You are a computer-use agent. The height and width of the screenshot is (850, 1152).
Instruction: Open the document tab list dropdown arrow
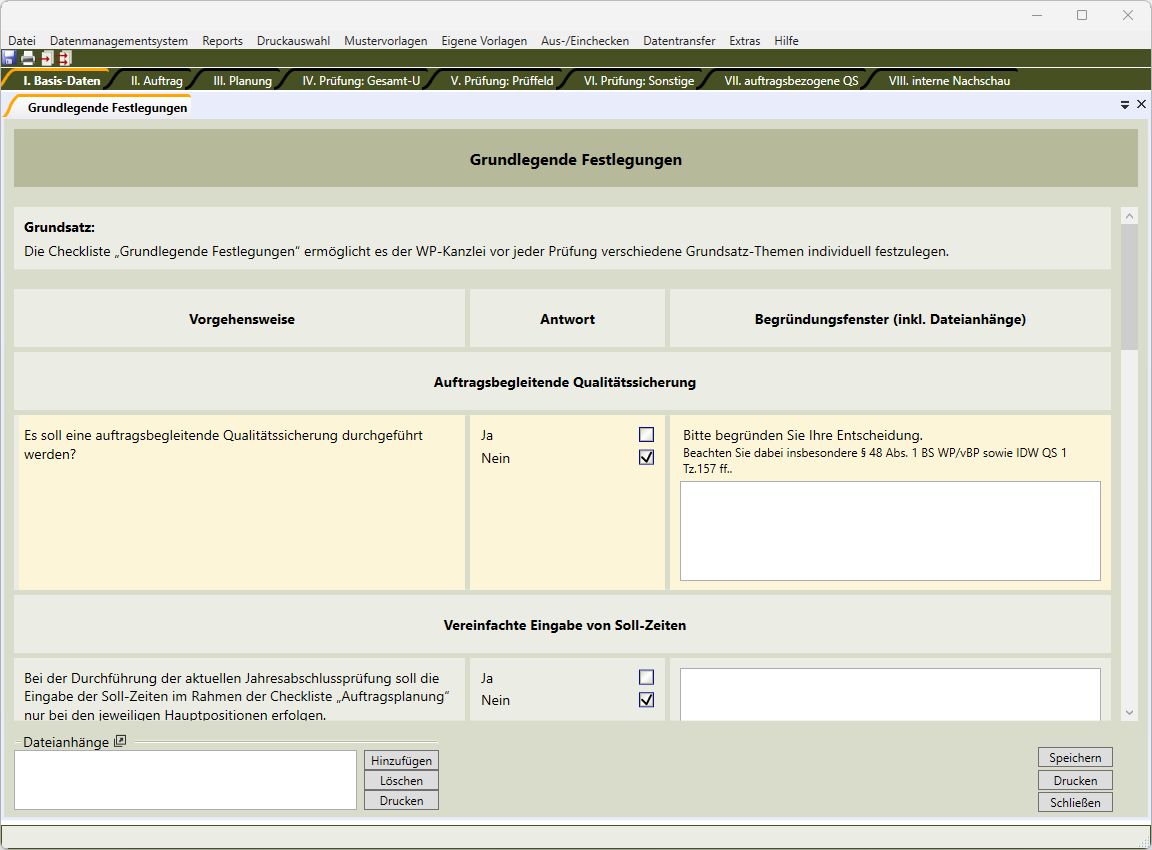point(1125,105)
